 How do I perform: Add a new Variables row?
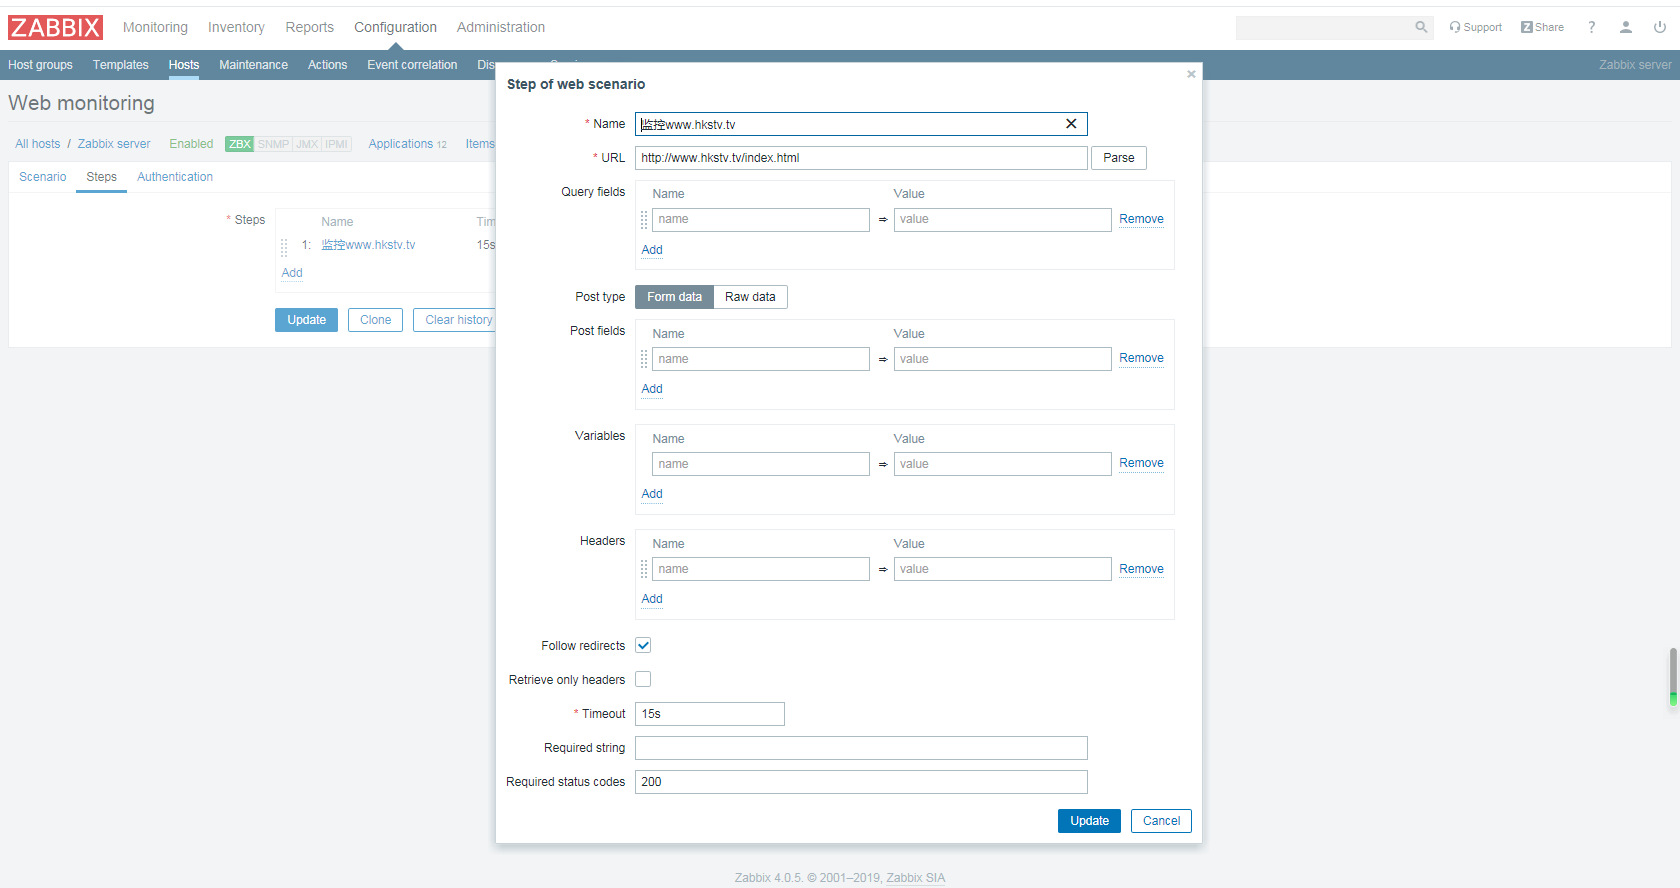(x=652, y=494)
